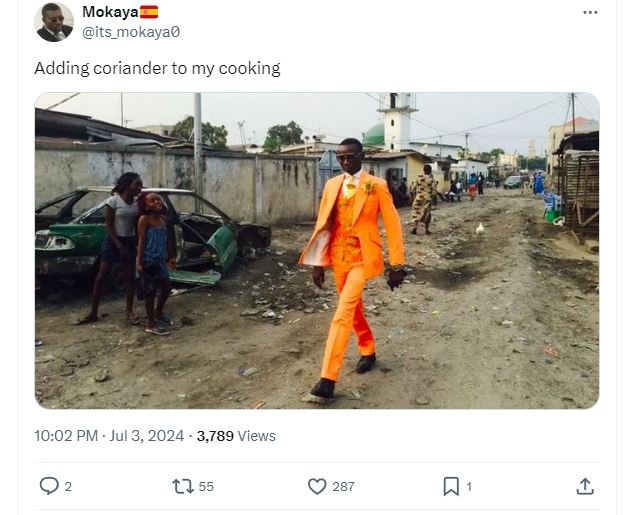Screen dimensions: 623x515
Task: Like the tweet with the heart icon
Action: tap(317, 486)
